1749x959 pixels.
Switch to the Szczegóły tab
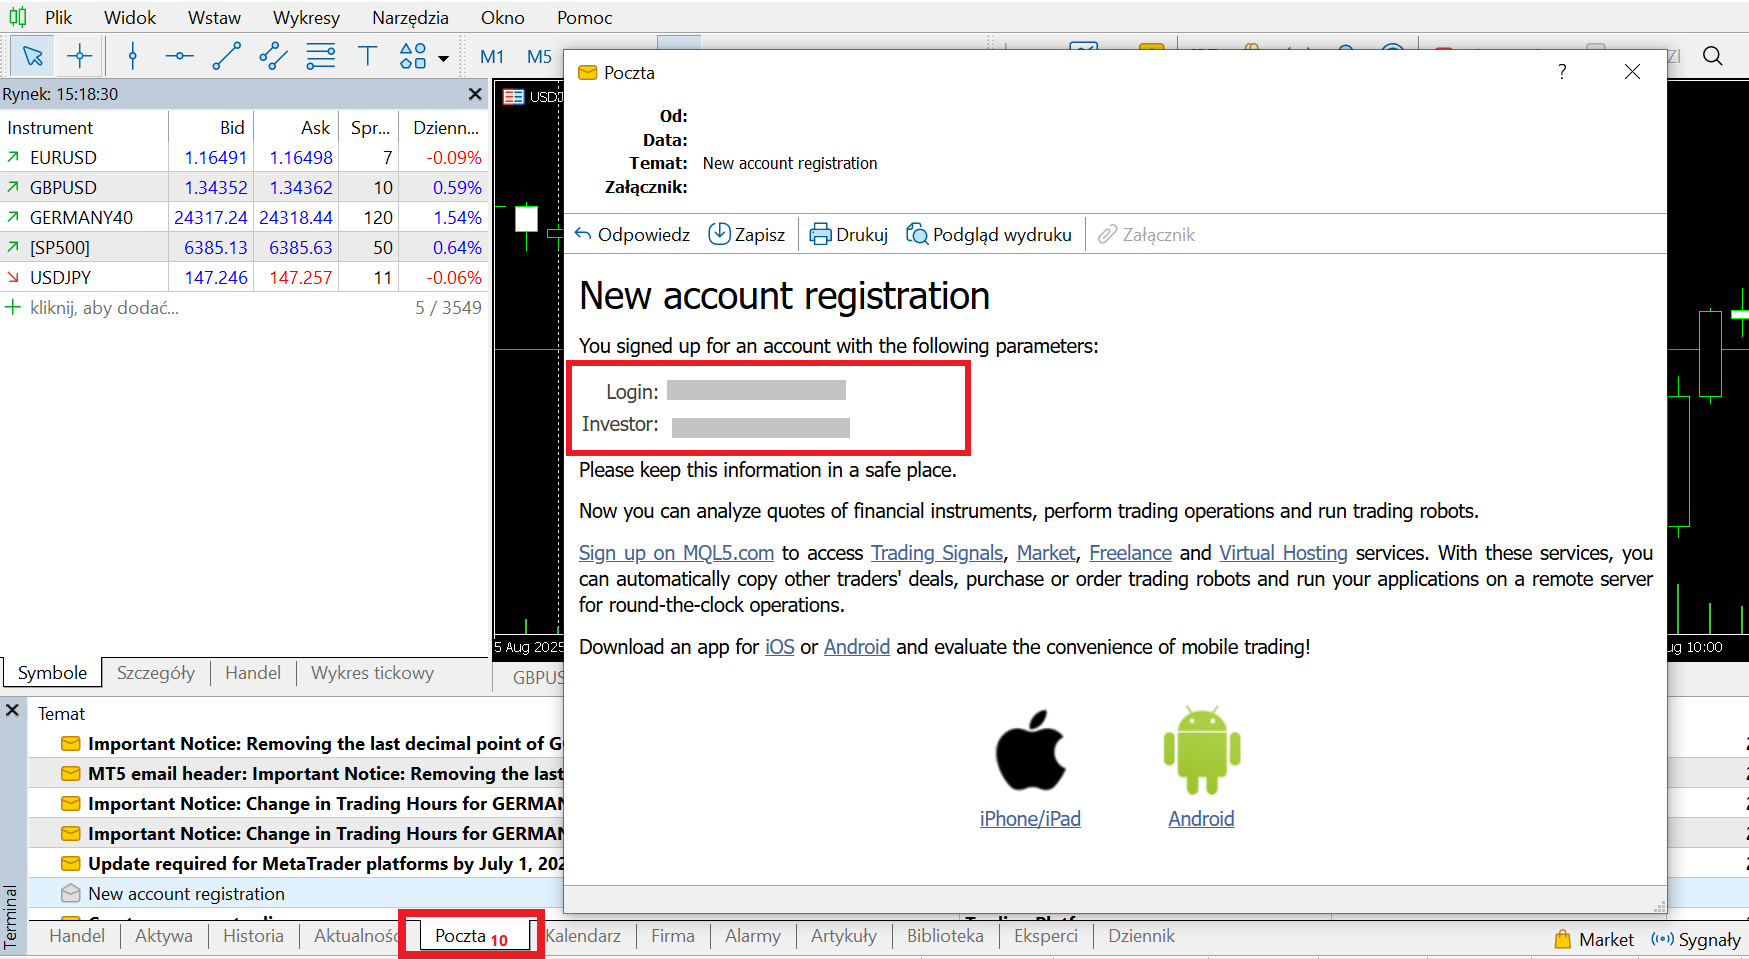[156, 673]
